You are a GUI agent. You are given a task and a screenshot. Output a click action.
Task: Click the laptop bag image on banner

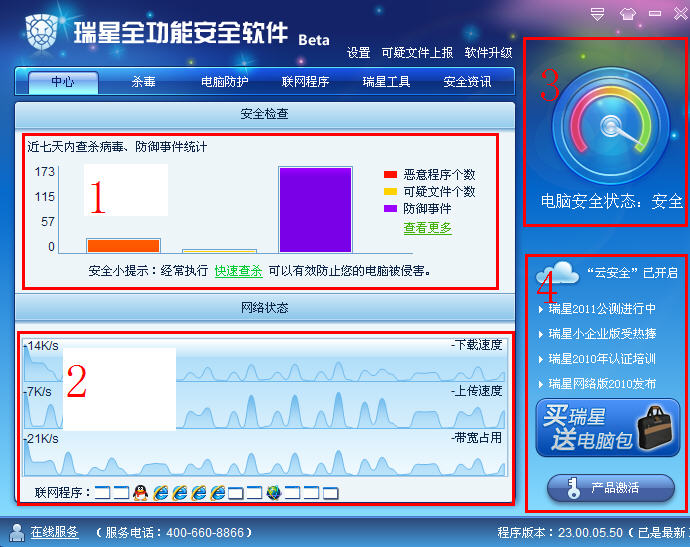point(656,427)
